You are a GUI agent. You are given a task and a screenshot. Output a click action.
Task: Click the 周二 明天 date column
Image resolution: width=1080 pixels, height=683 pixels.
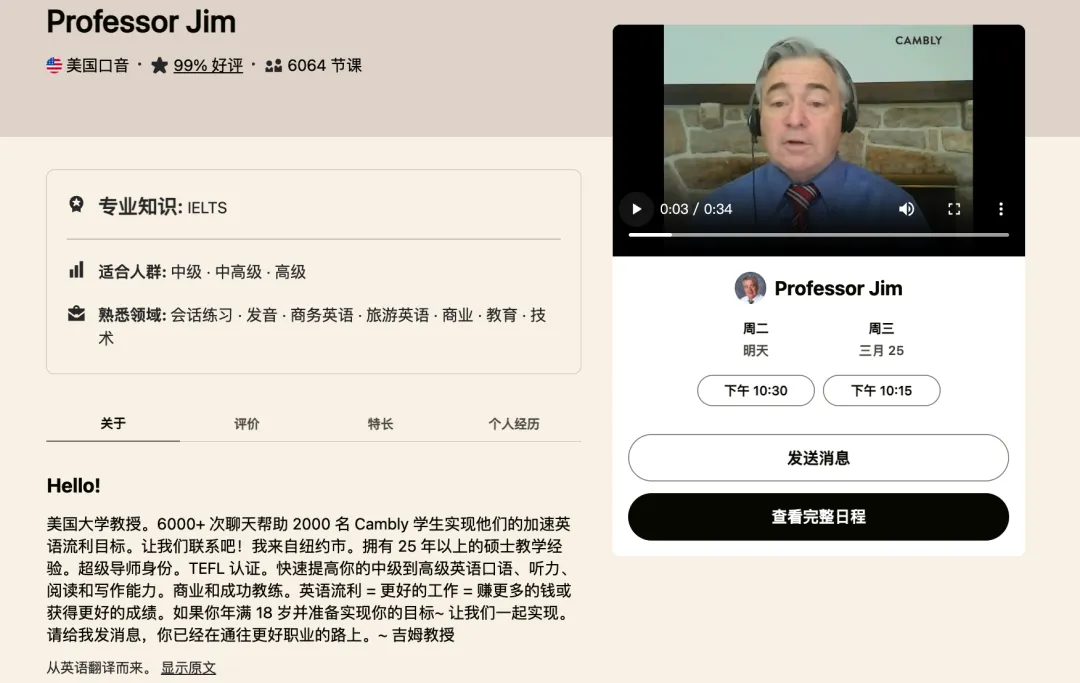(x=756, y=339)
